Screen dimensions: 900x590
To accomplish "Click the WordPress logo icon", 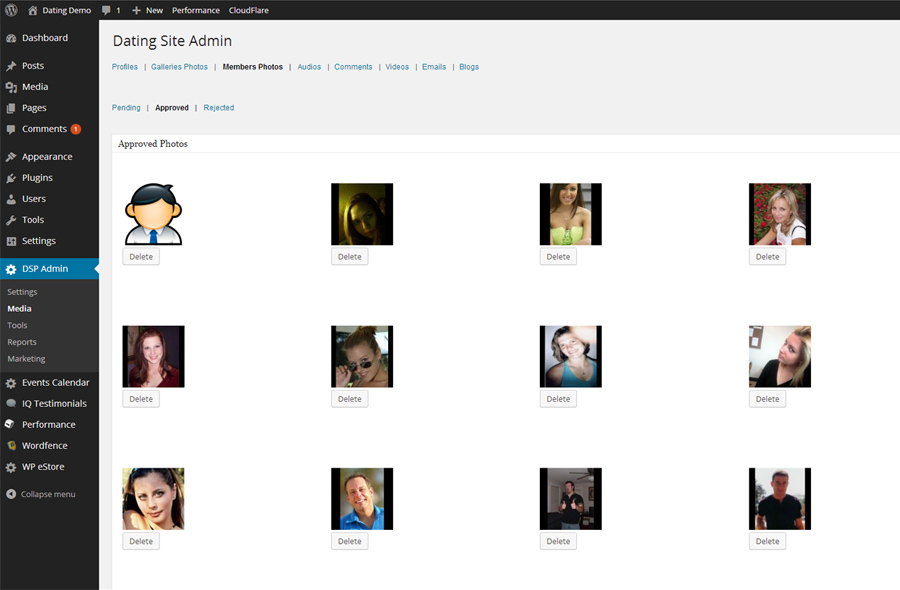I will coord(11,10).
